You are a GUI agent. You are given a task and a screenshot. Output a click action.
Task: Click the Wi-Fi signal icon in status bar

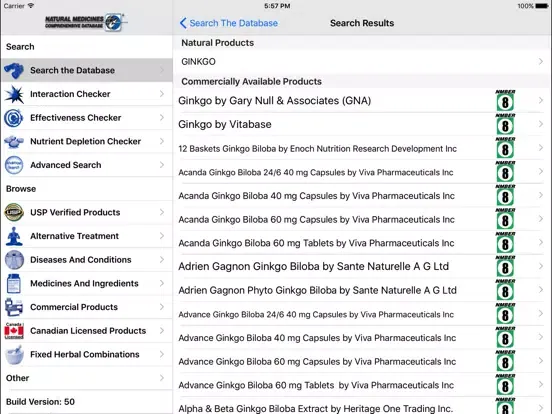pos(31,6)
